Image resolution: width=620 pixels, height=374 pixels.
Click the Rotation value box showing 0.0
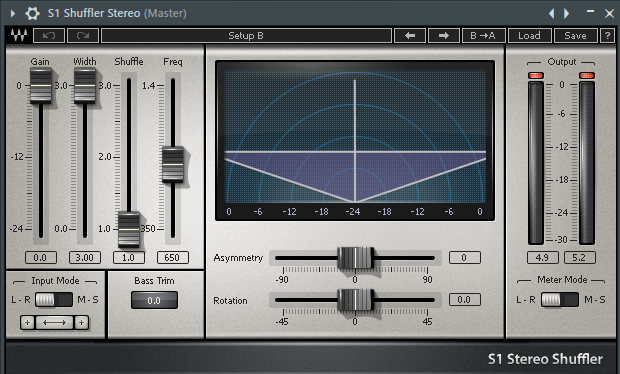pyautogui.click(x=465, y=300)
